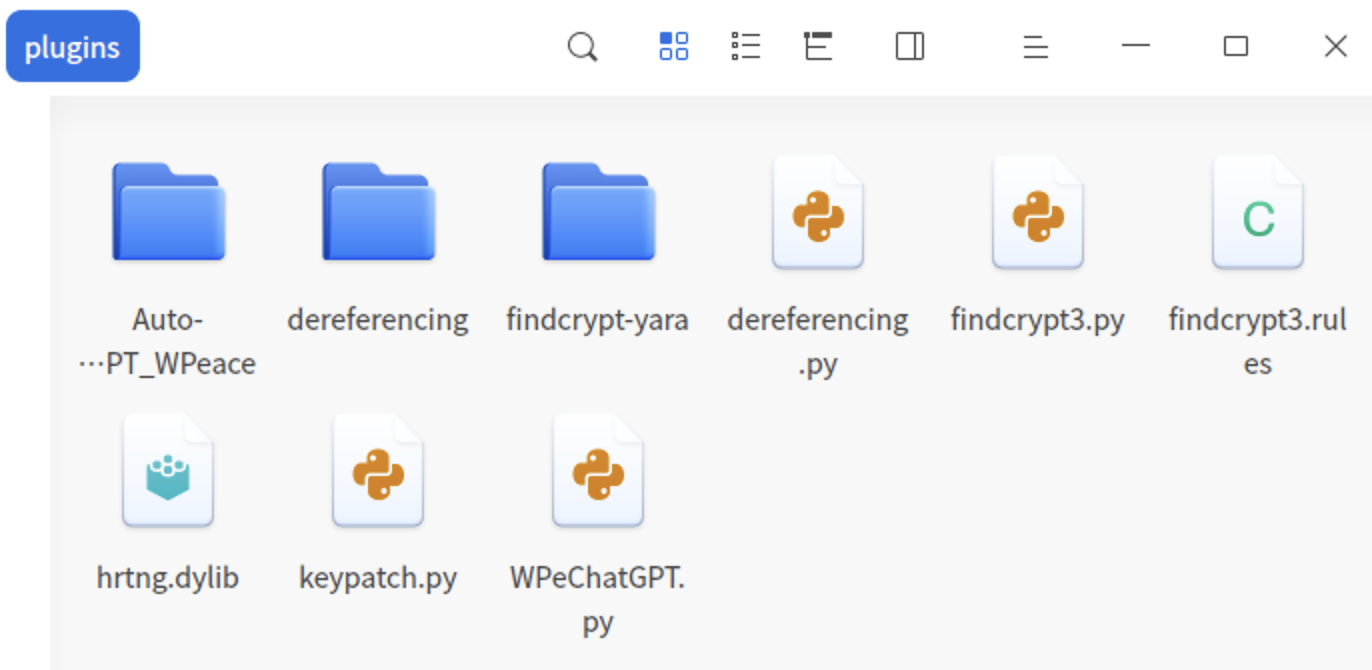Screen dimensions: 1372x670
Task: Select the keypatch.py Python file icon
Action: [378, 470]
